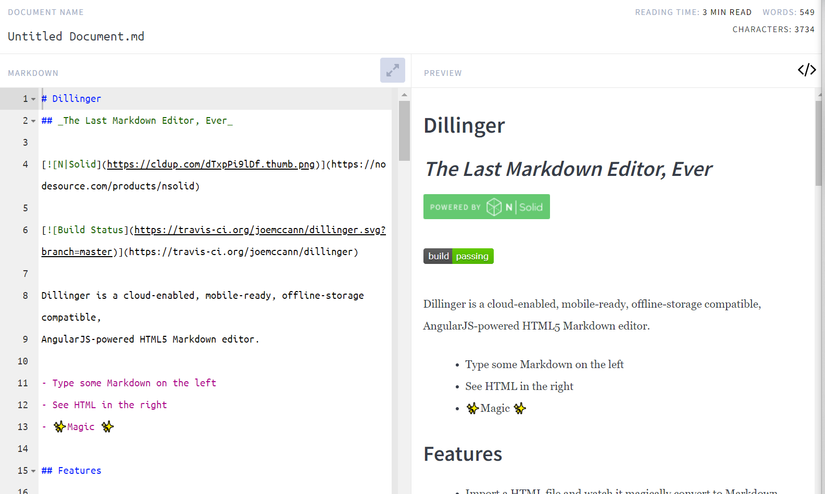This screenshot has width=825, height=494.
Task: Click the 'Dillinger' heading in preview
Action: pyautogui.click(x=464, y=125)
